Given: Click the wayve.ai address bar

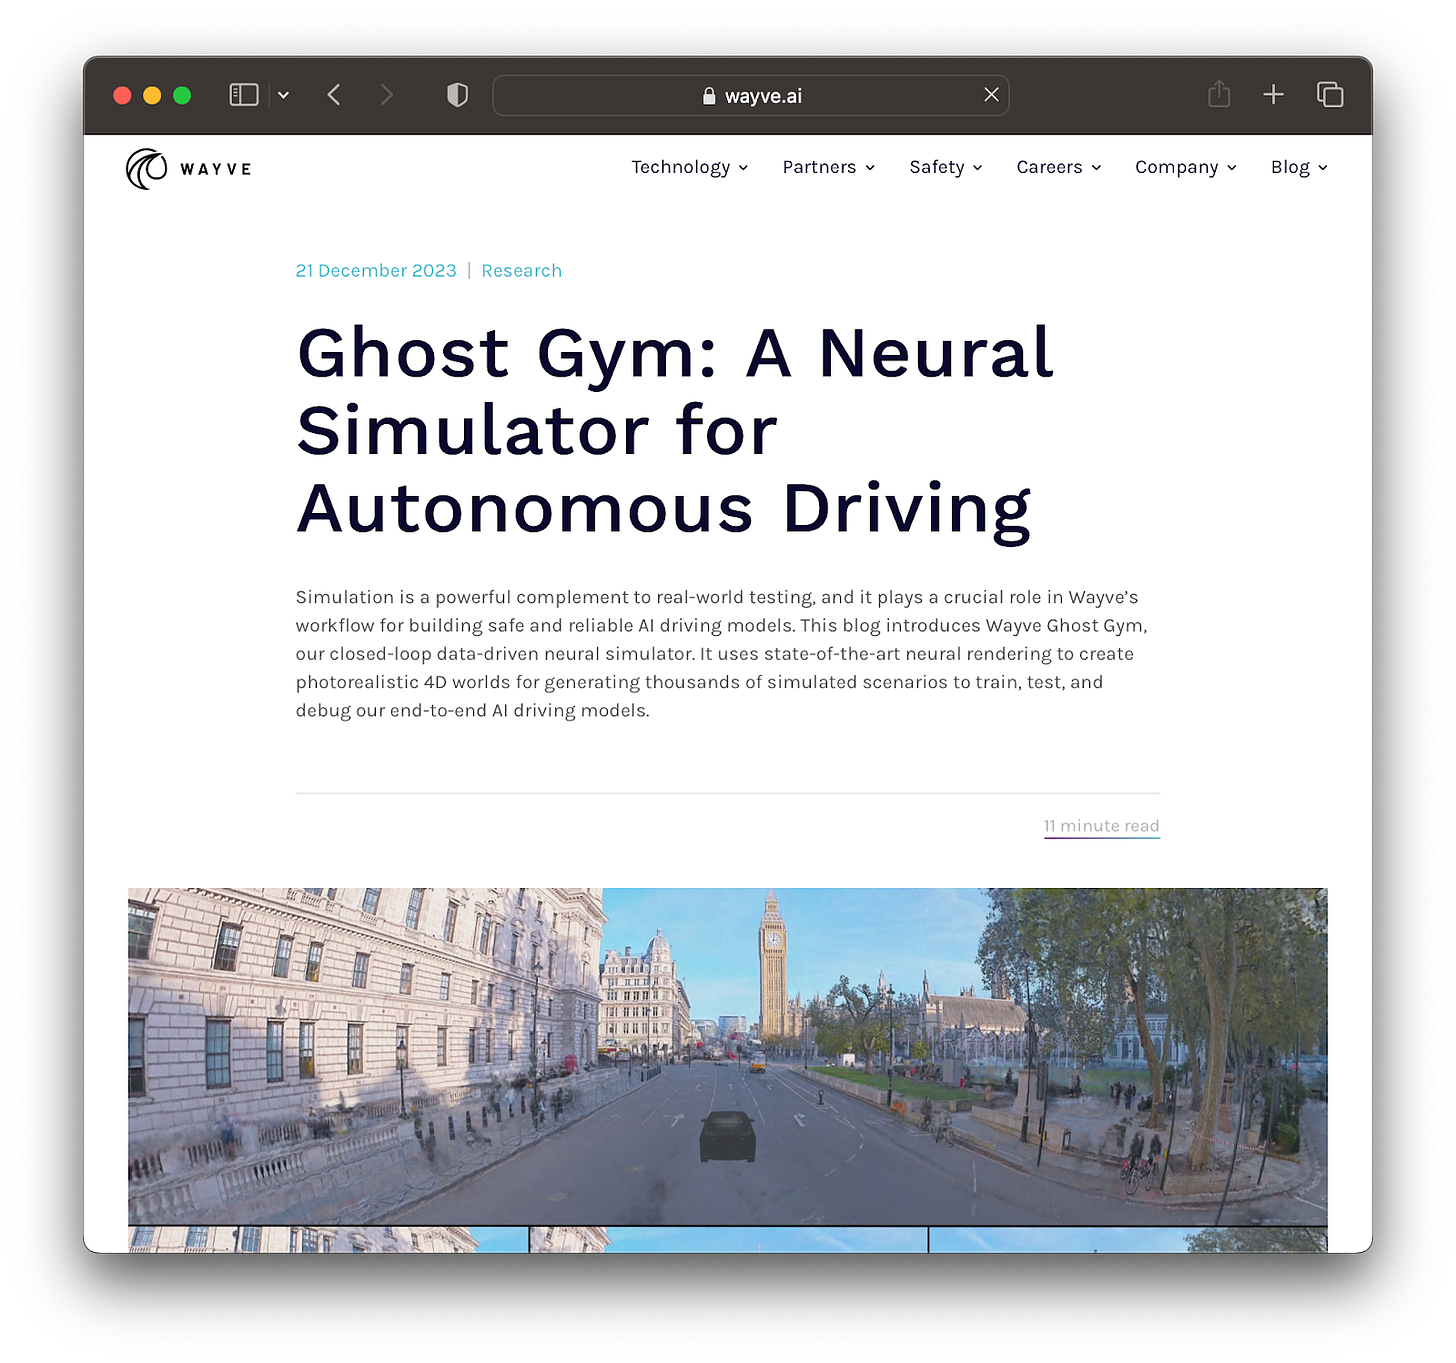Looking at the screenshot, I should tap(751, 96).
